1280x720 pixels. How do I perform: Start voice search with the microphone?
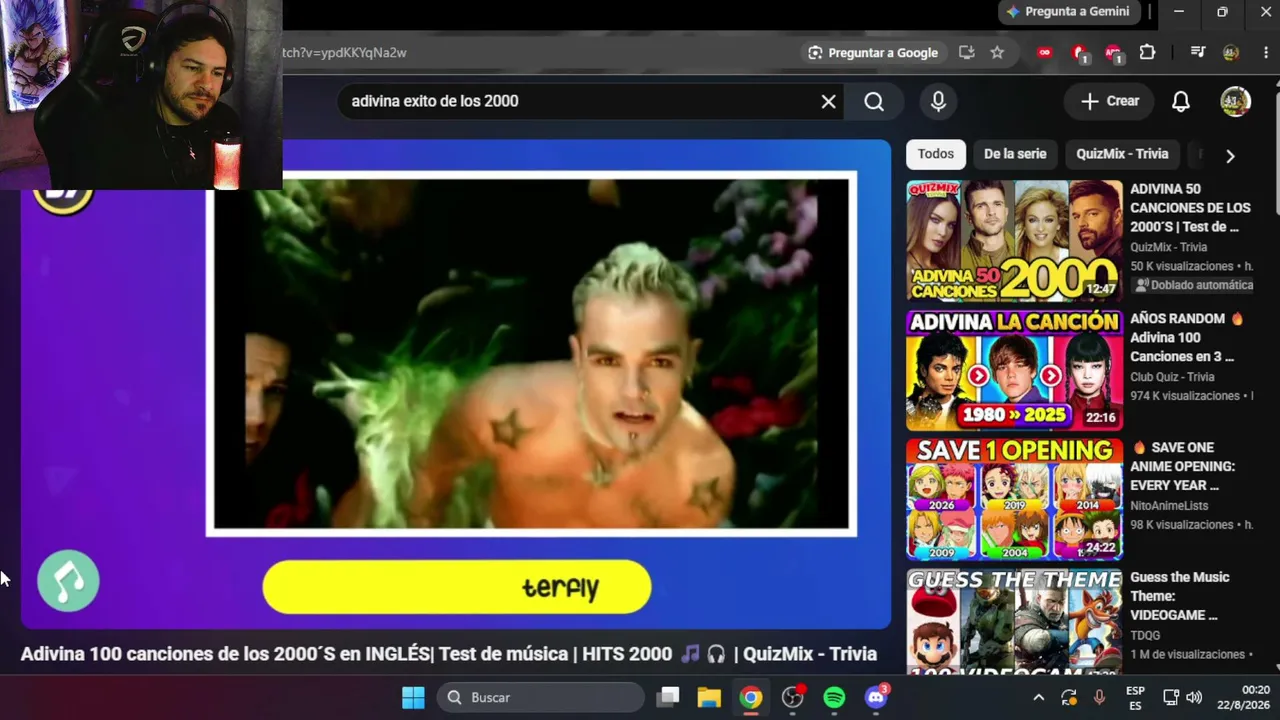coord(938,101)
